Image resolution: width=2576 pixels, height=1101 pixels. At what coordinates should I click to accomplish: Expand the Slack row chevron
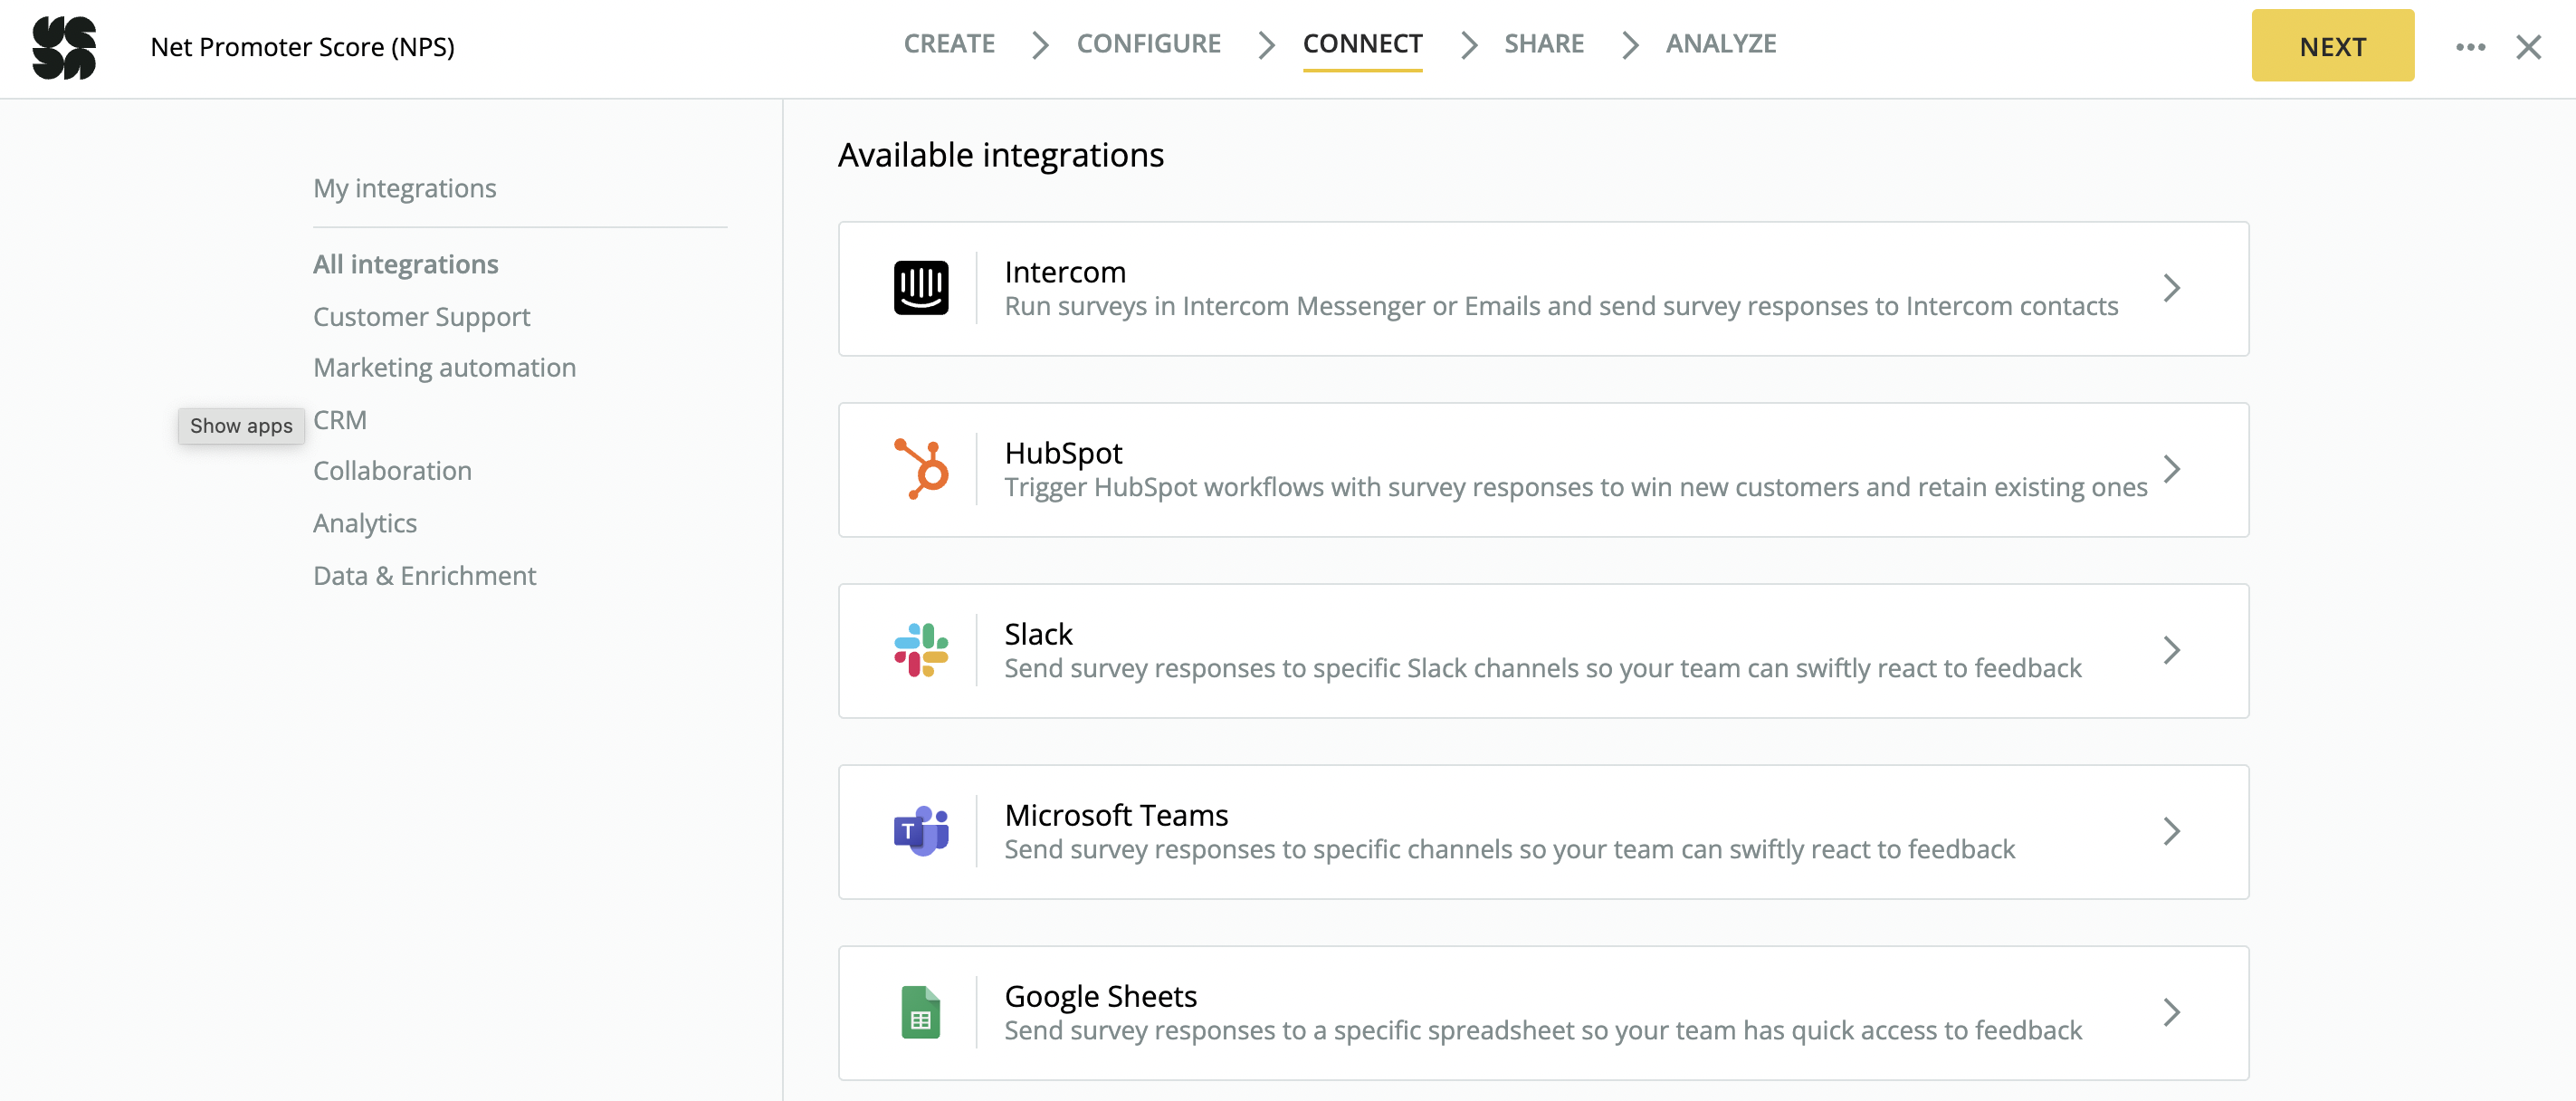tap(2171, 650)
